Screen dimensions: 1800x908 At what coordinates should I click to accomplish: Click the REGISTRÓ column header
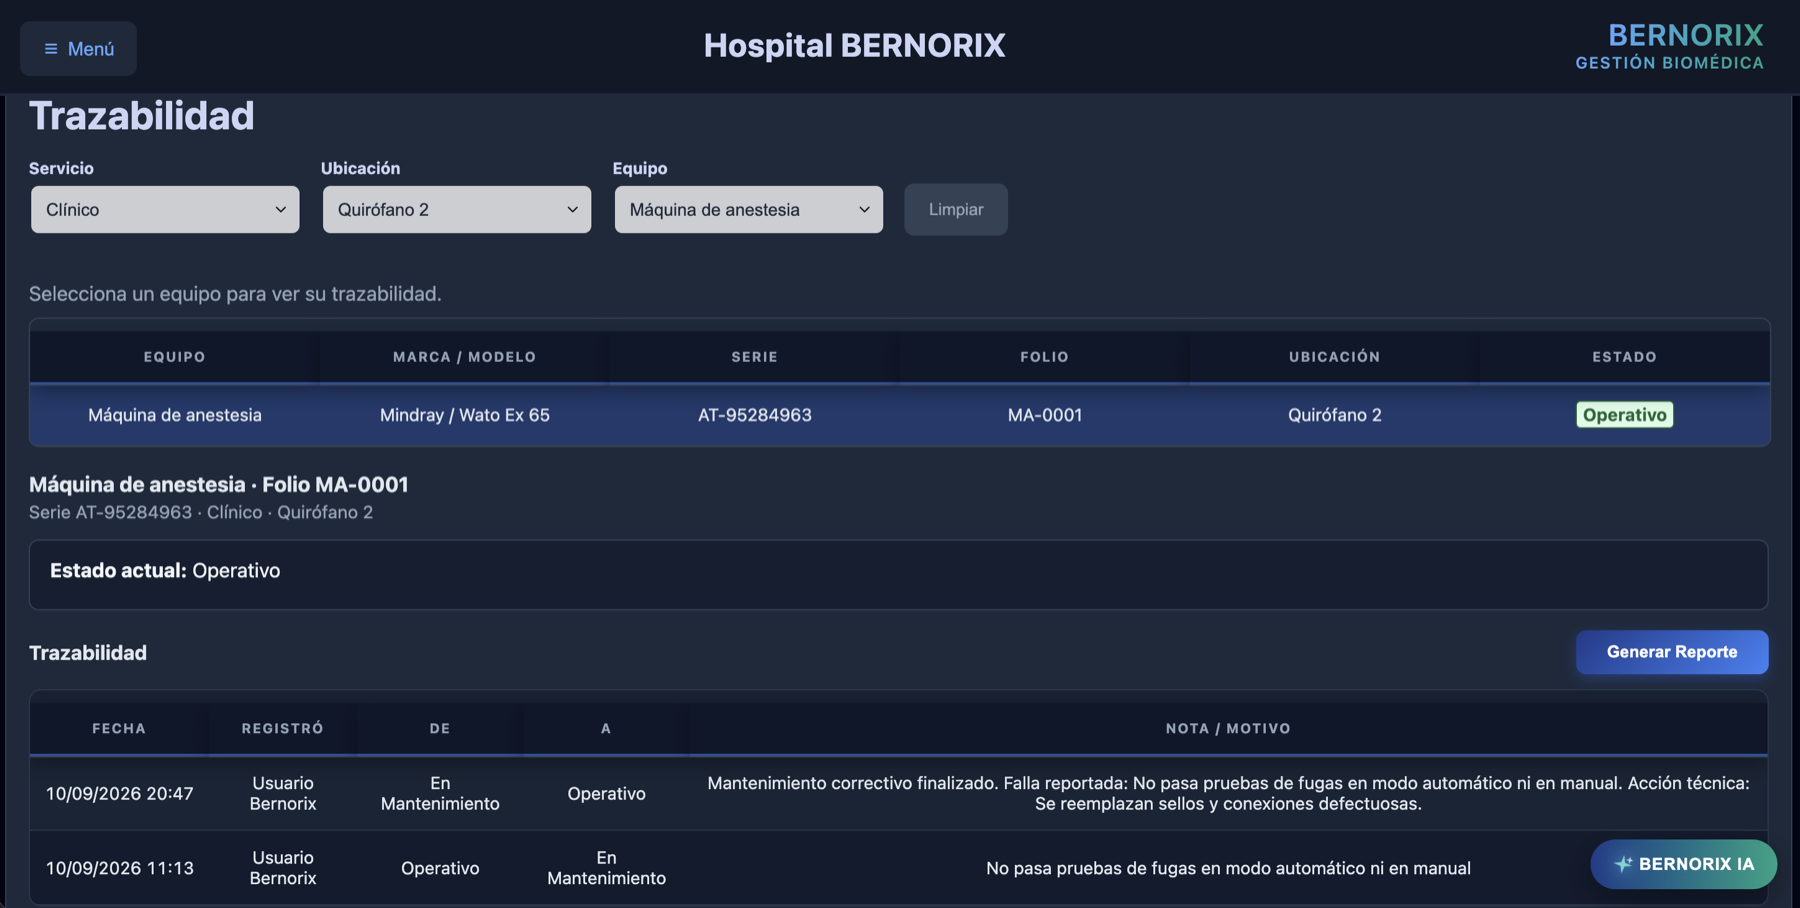283,729
